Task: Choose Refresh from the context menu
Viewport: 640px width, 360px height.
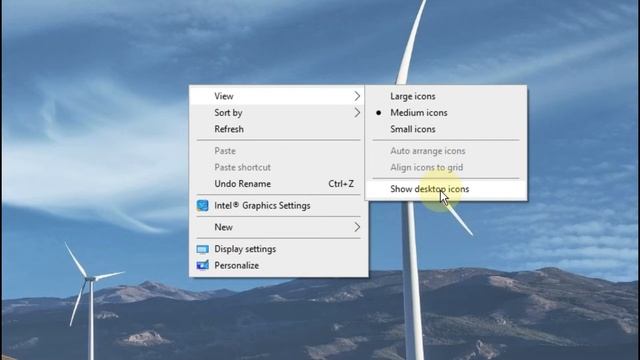Action: click(x=278, y=129)
